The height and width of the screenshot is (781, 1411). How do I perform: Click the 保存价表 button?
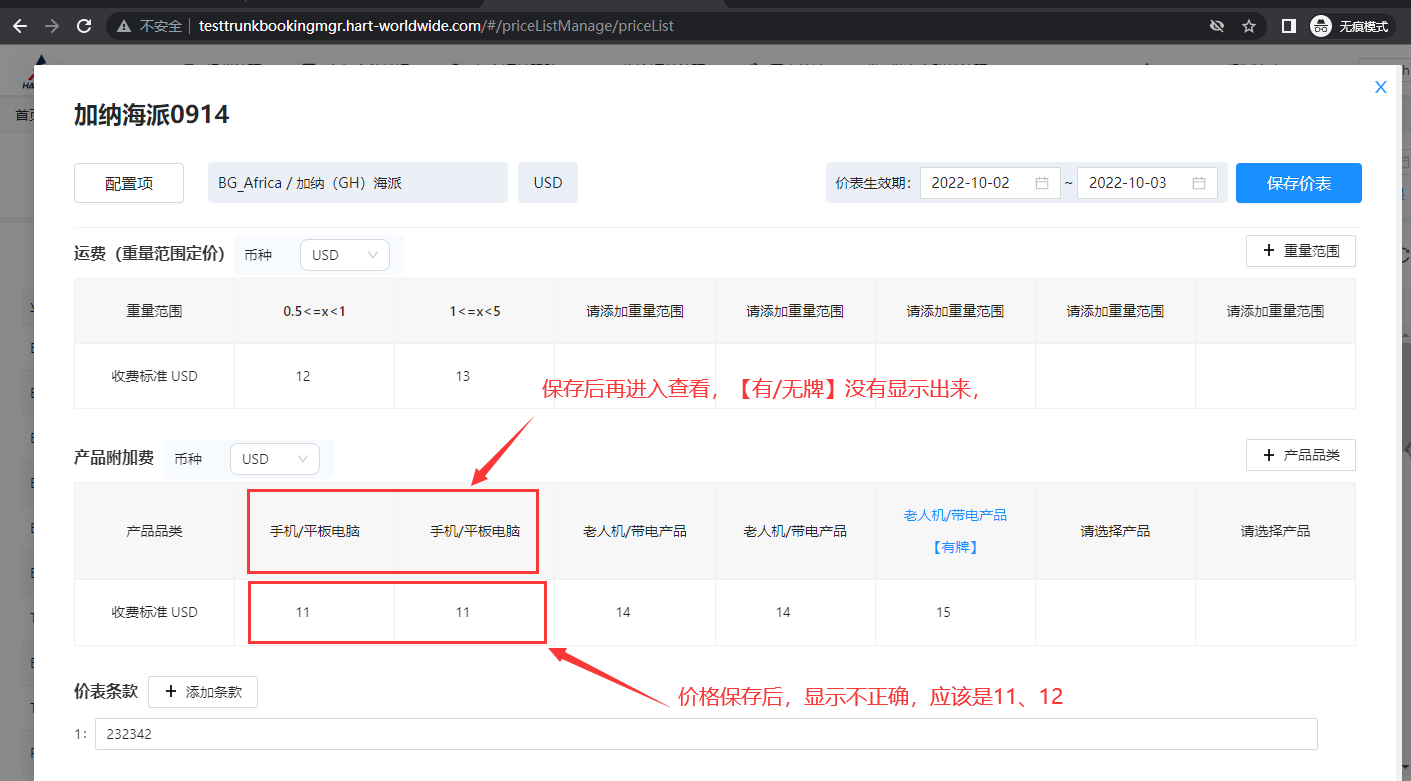click(x=1298, y=183)
